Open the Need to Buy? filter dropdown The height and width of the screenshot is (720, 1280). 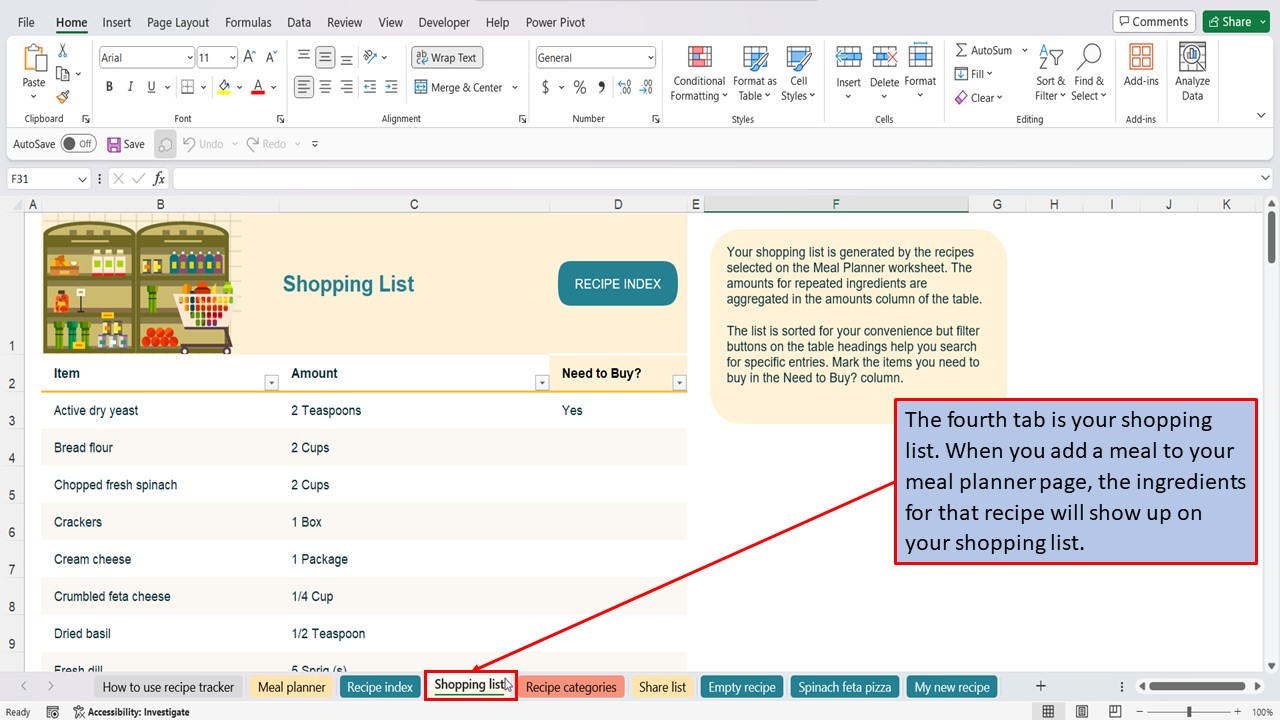[x=679, y=382]
